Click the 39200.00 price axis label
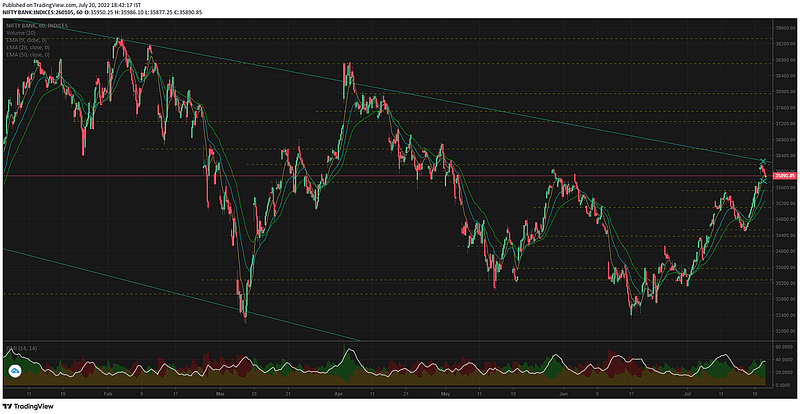The image size is (800, 414). point(785,44)
